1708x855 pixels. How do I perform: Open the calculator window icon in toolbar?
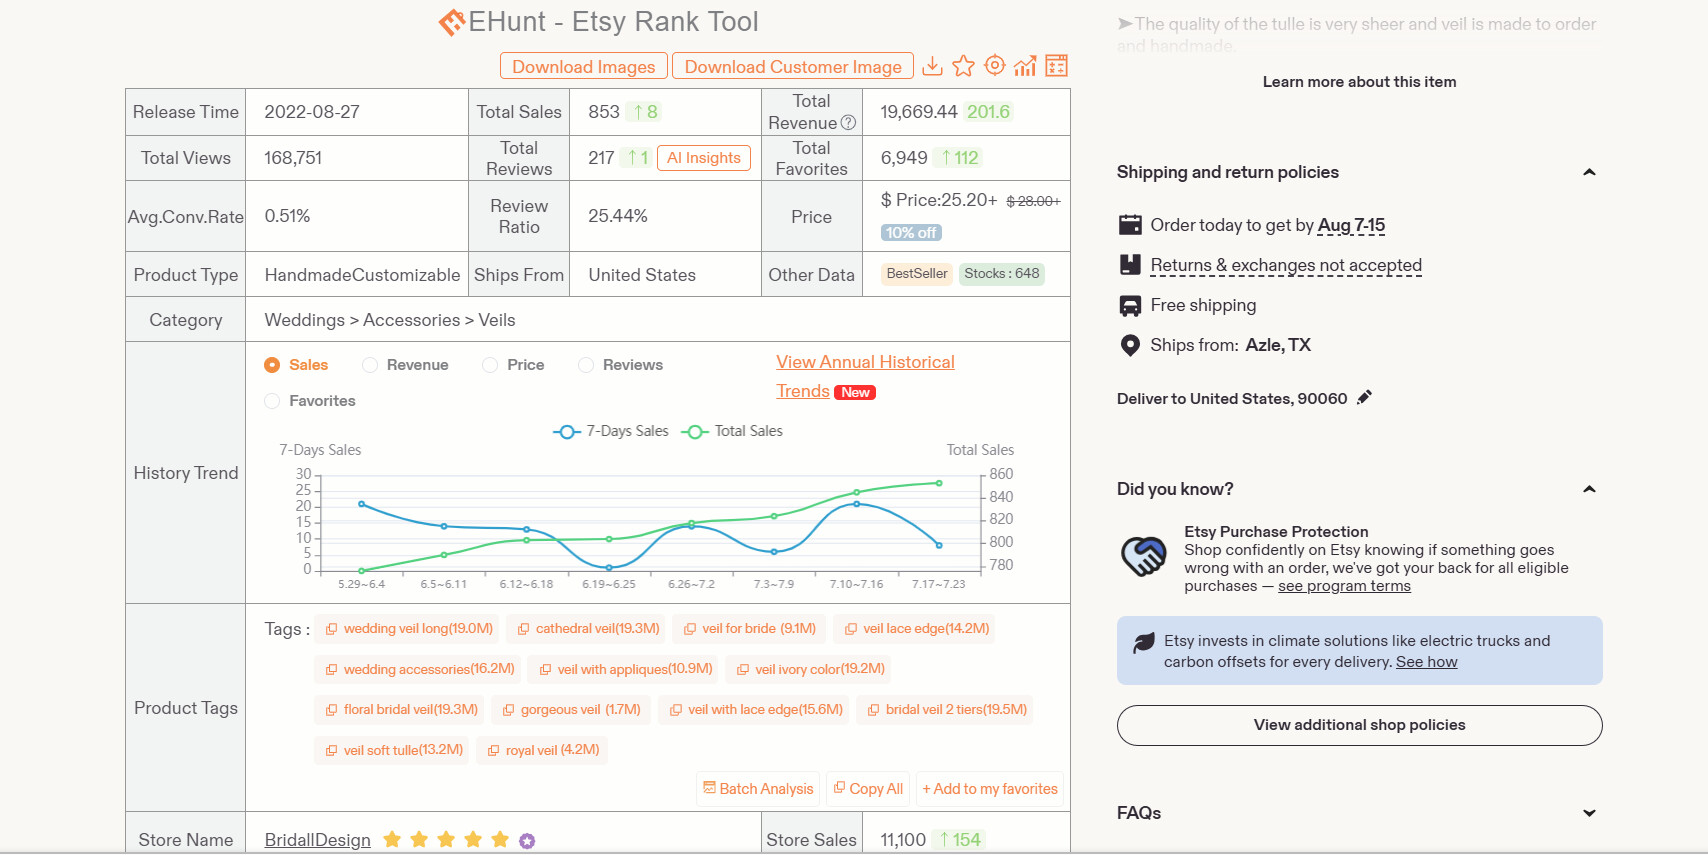tap(1056, 66)
